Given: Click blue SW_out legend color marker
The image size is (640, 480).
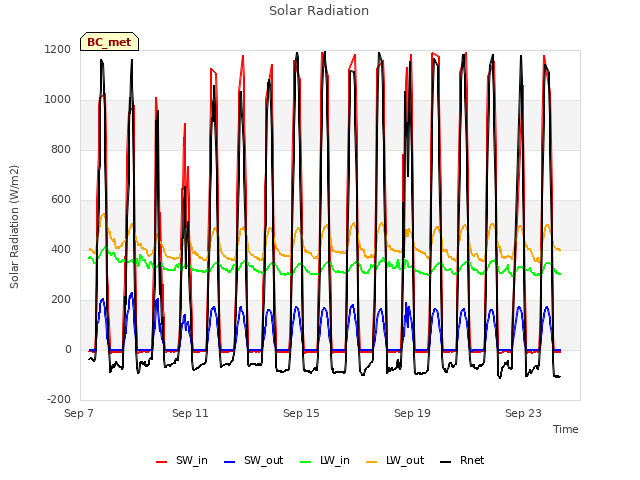Looking at the screenshot, I should pos(230,462).
